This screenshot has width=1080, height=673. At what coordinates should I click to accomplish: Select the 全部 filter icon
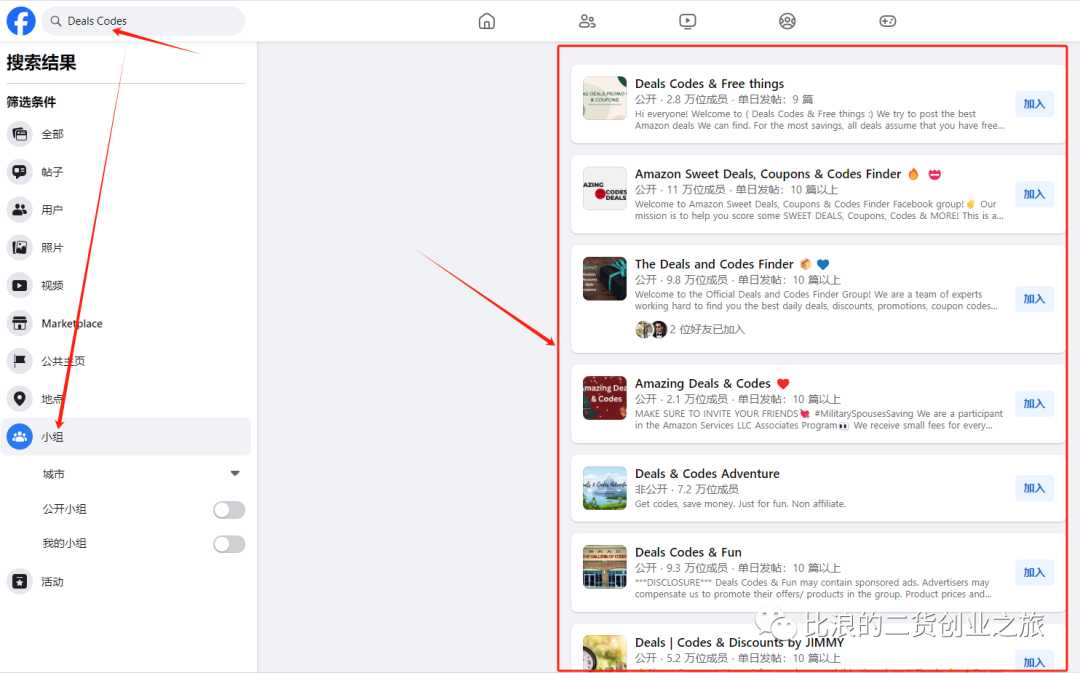click(x=20, y=134)
